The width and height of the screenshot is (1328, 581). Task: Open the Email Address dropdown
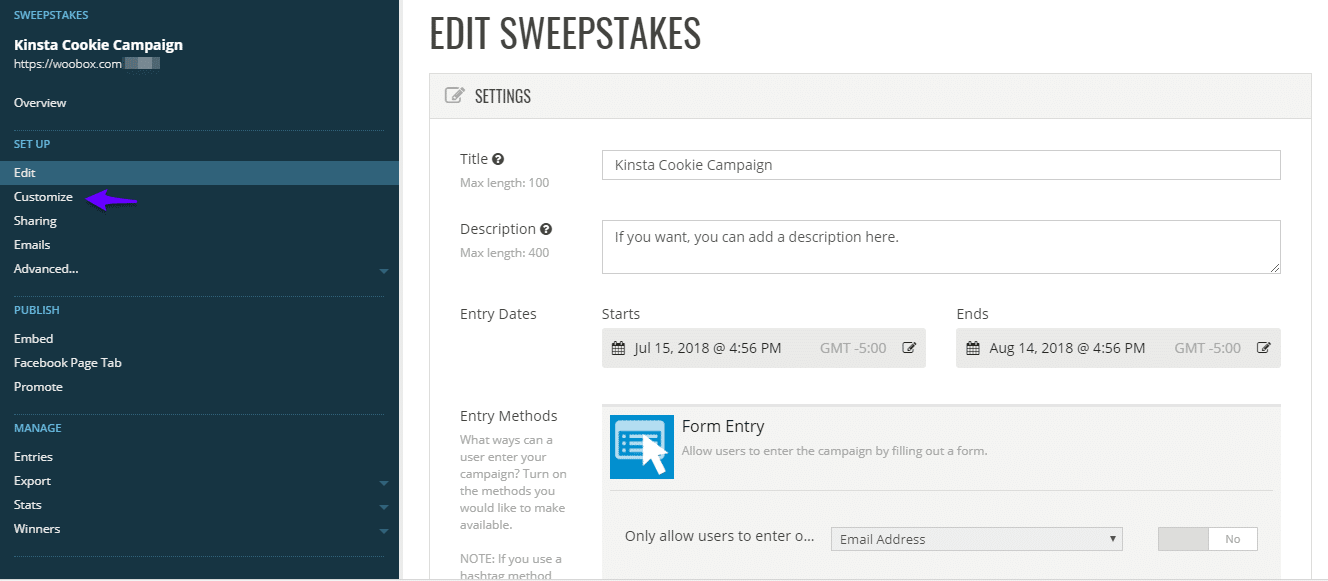(x=975, y=538)
